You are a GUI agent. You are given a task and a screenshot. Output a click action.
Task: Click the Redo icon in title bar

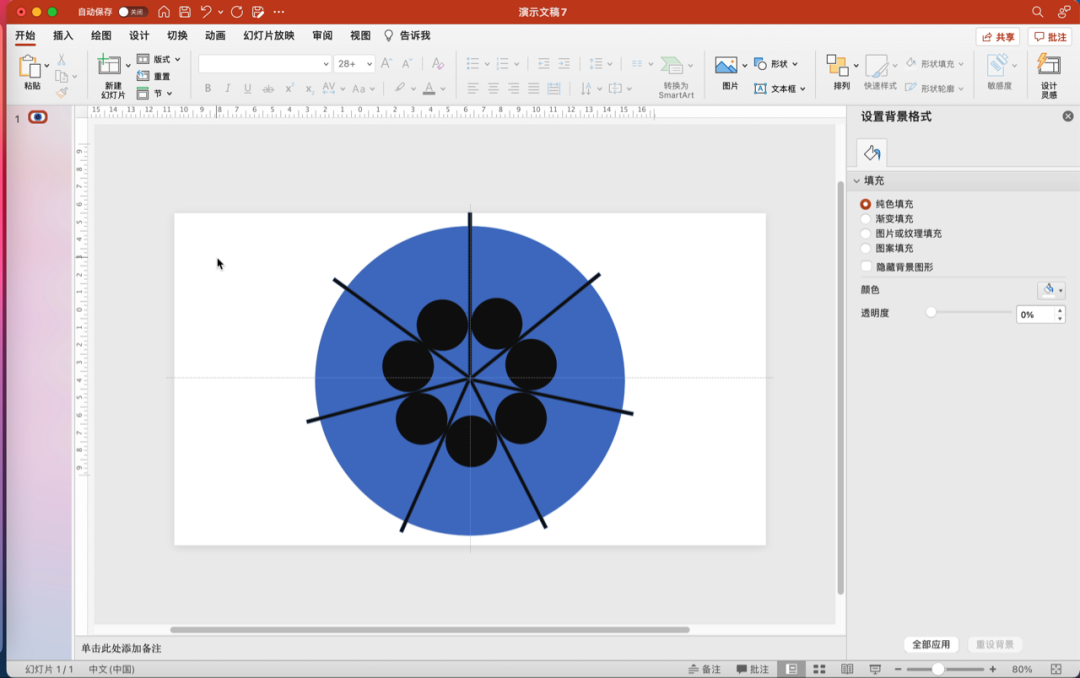click(x=237, y=12)
